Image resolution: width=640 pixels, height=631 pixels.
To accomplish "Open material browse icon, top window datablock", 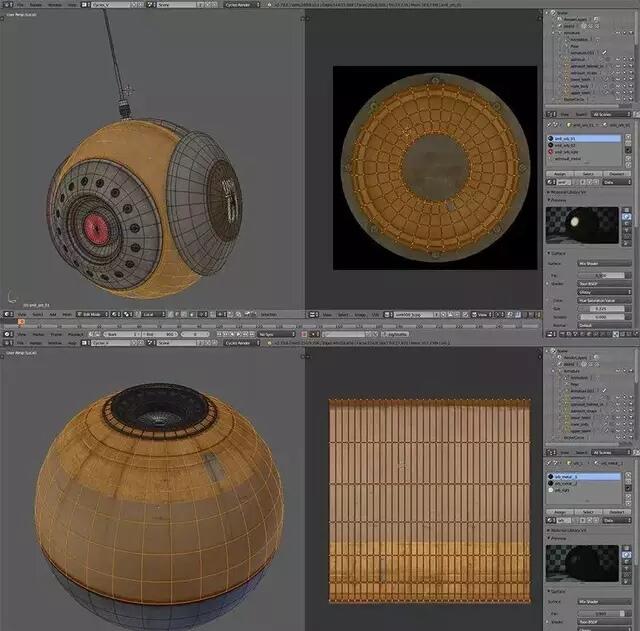I will (551, 182).
